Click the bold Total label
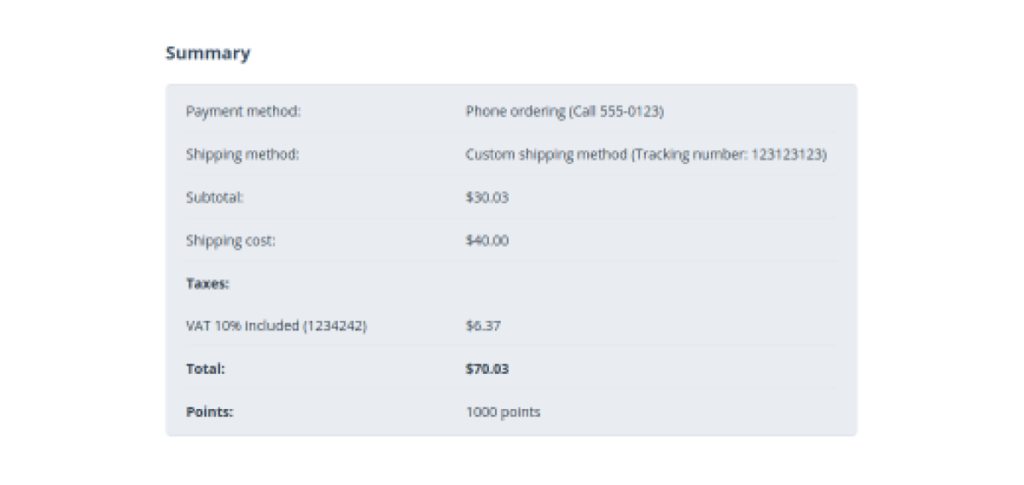Image resolution: width=1024 pixels, height=485 pixels. tap(205, 369)
